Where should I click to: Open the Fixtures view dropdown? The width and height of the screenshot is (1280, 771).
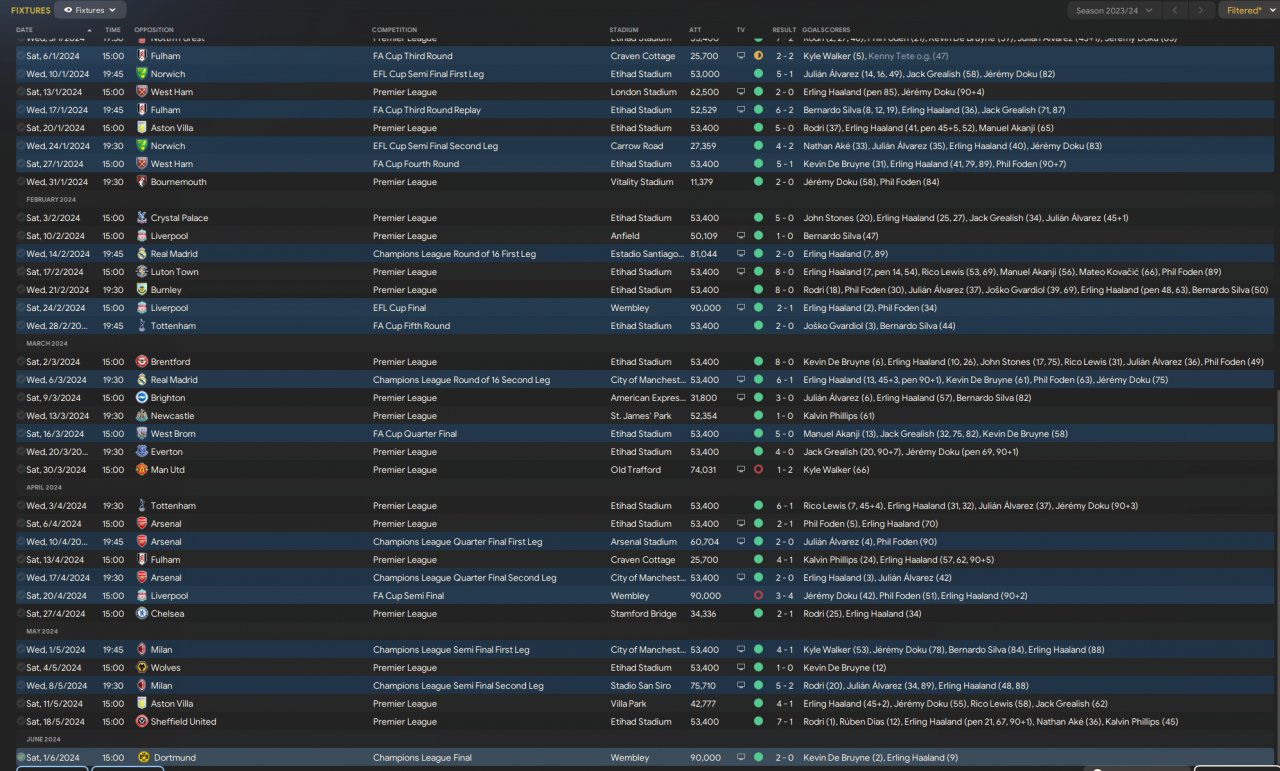(x=89, y=10)
